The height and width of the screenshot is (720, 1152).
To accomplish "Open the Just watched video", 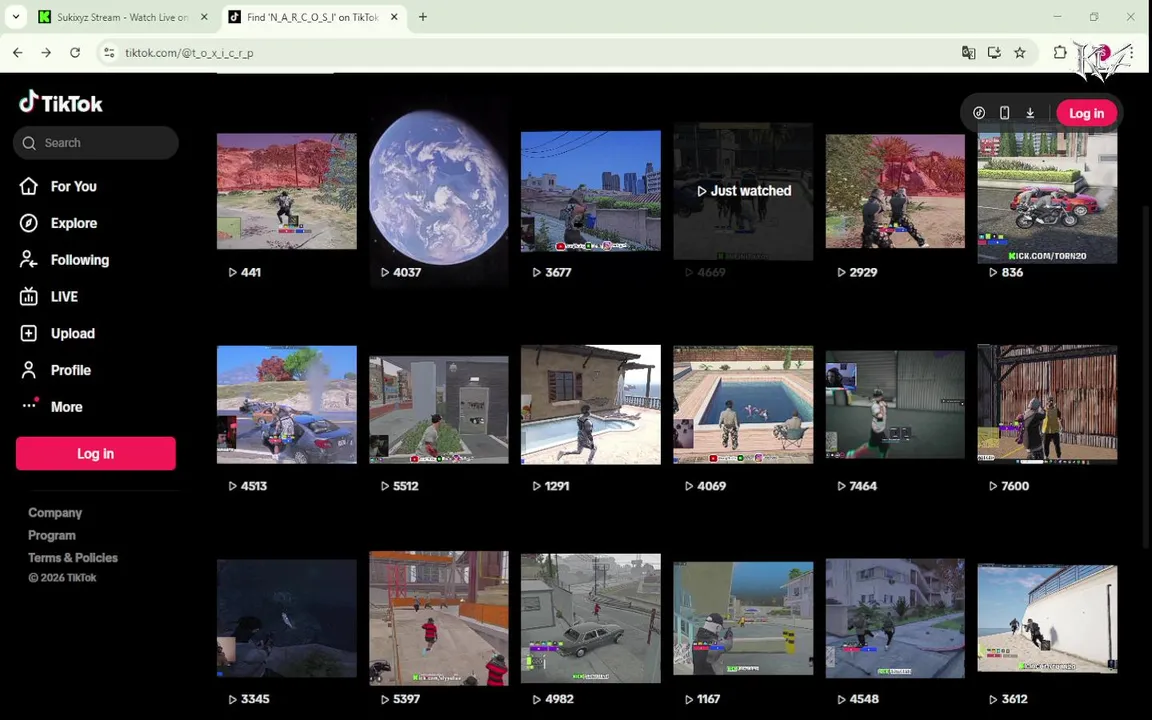I will tap(743, 191).
